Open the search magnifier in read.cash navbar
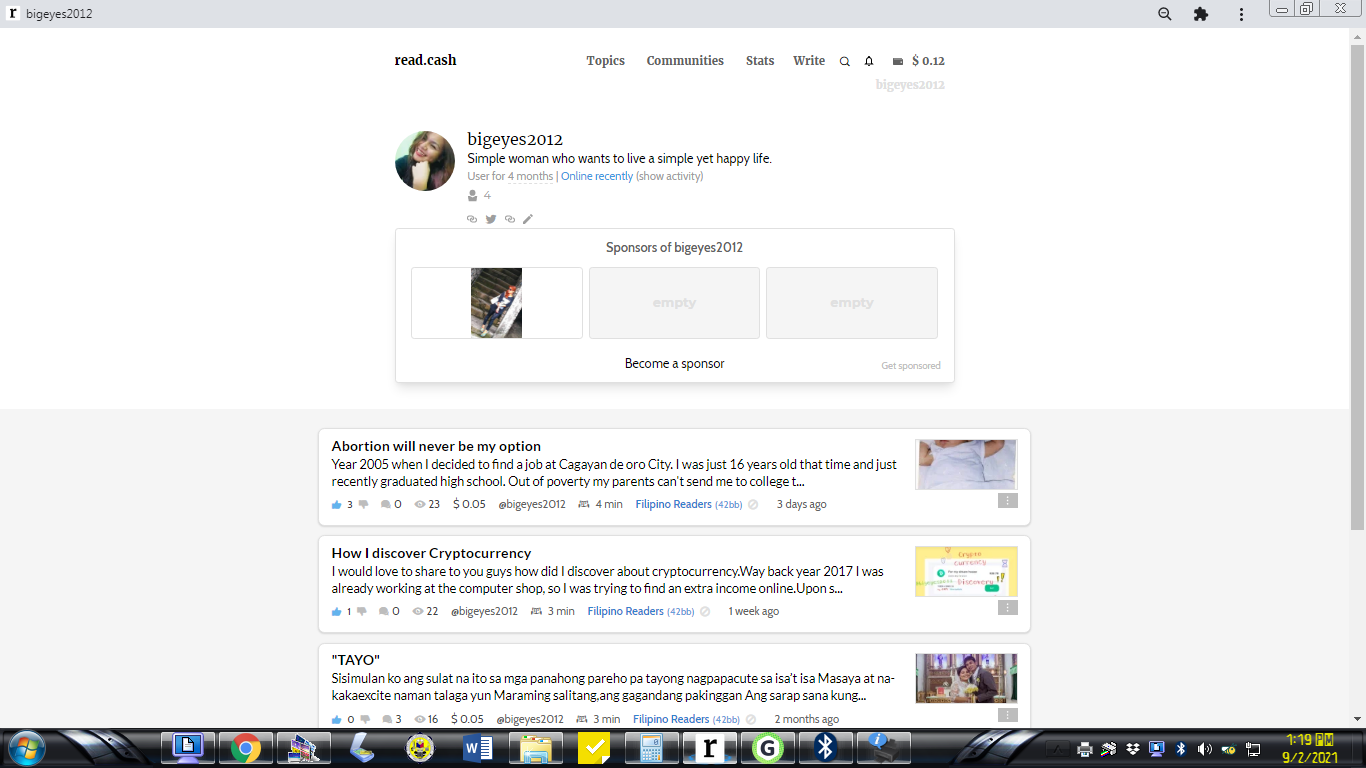 845,62
